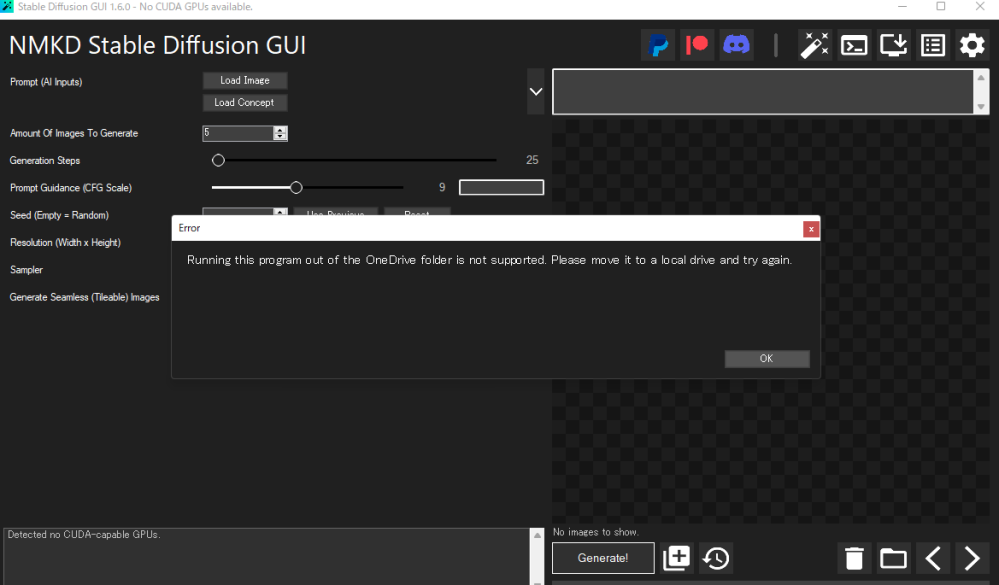
Task: Decrease image amount with the down stepper
Action: 280,136
